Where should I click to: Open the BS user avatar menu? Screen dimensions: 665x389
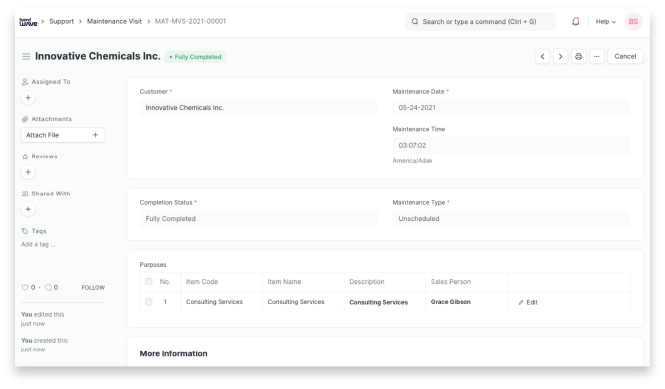coord(633,22)
